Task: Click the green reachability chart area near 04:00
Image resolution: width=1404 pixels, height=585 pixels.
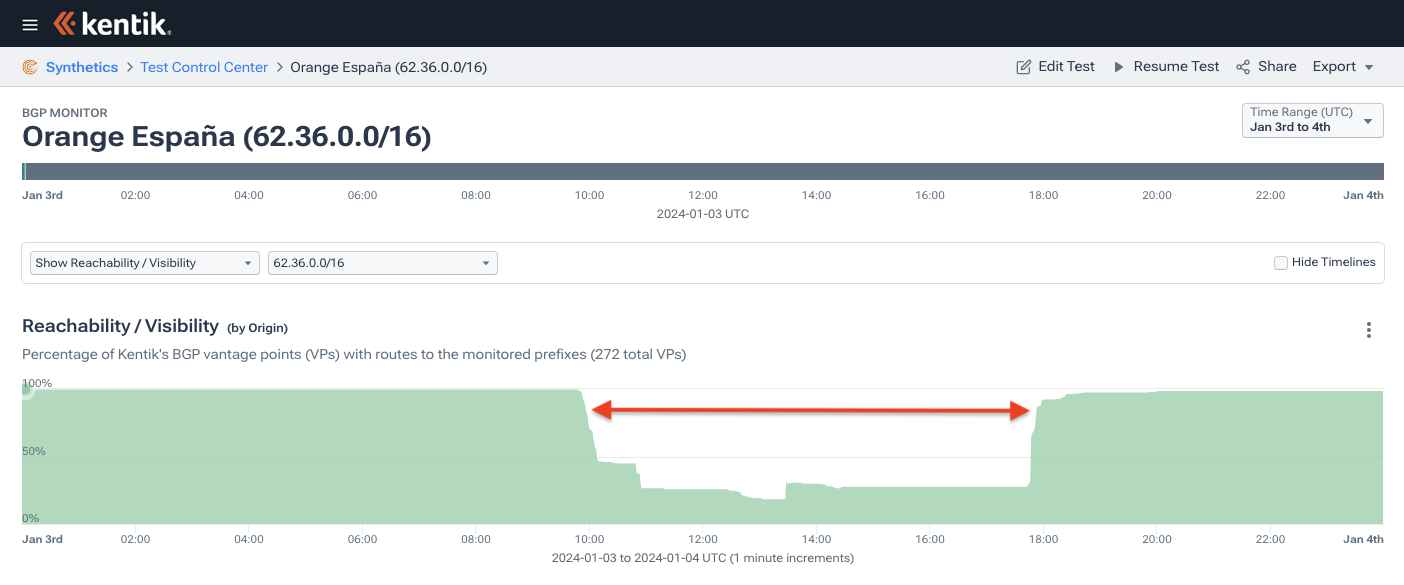Action: coord(249,456)
